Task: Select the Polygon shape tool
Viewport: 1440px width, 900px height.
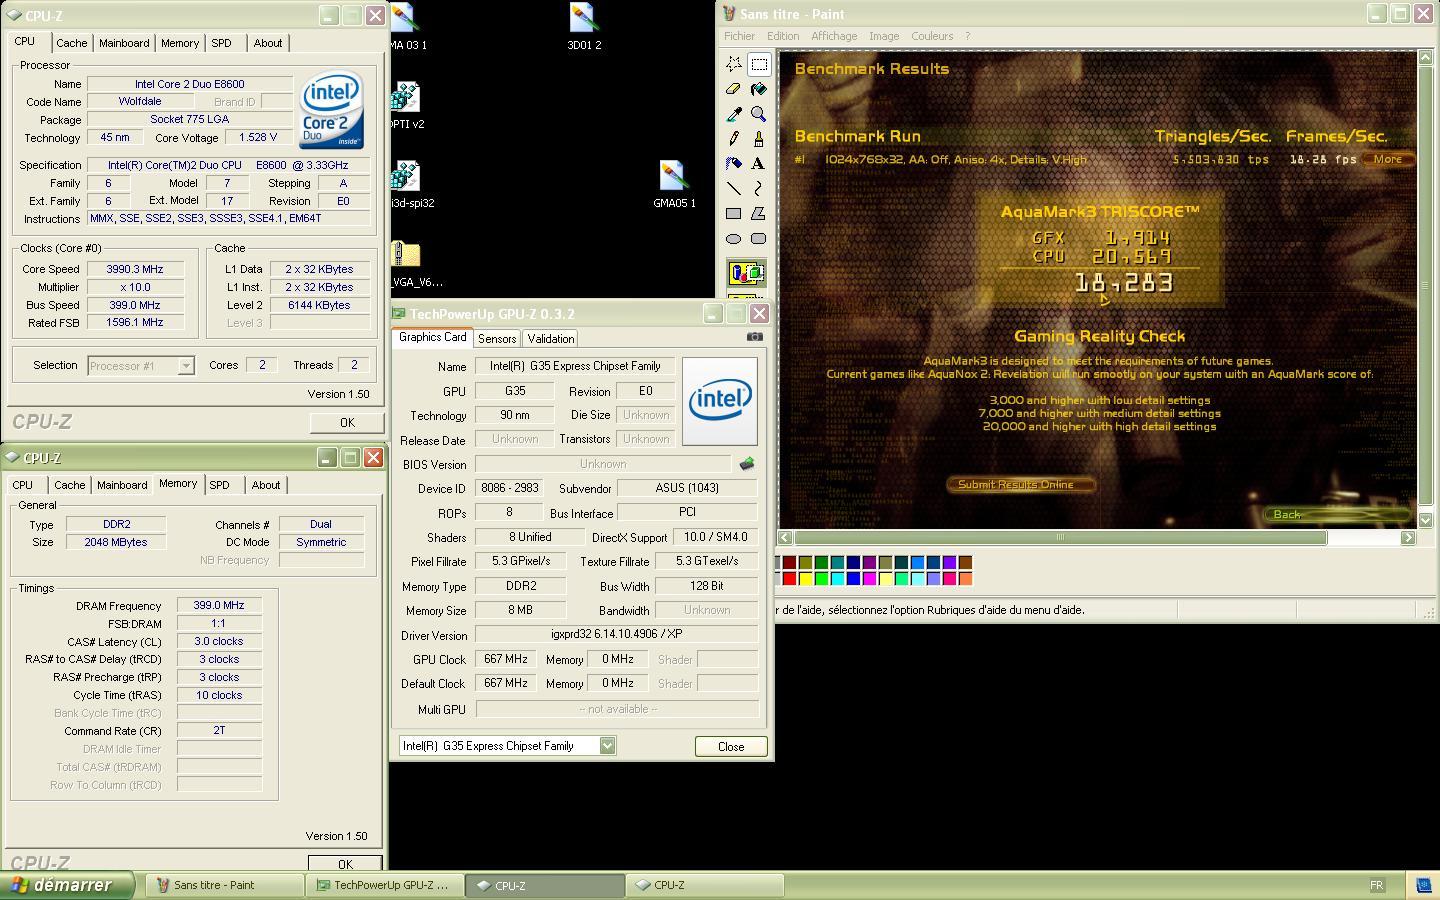Action: tap(759, 213)
